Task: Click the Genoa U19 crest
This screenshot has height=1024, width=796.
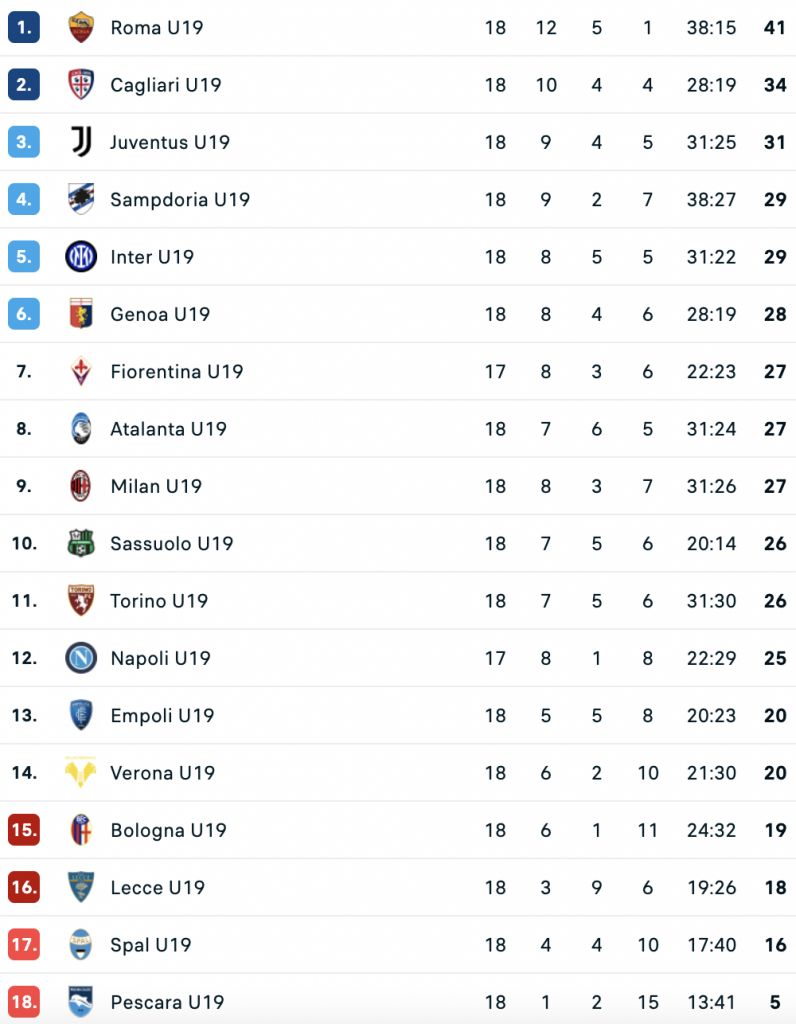Action: coord(81,314)
